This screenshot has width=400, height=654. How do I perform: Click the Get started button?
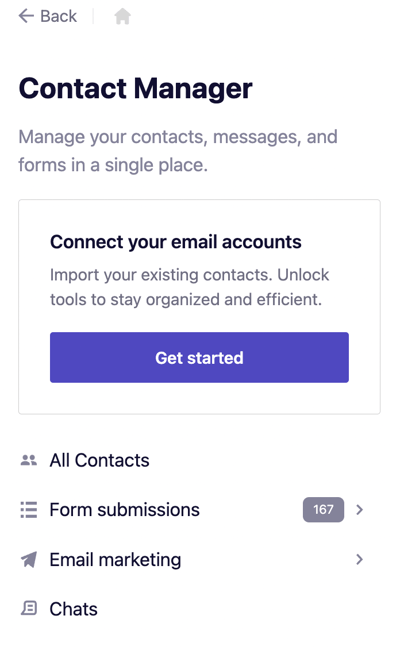point(199,357)
